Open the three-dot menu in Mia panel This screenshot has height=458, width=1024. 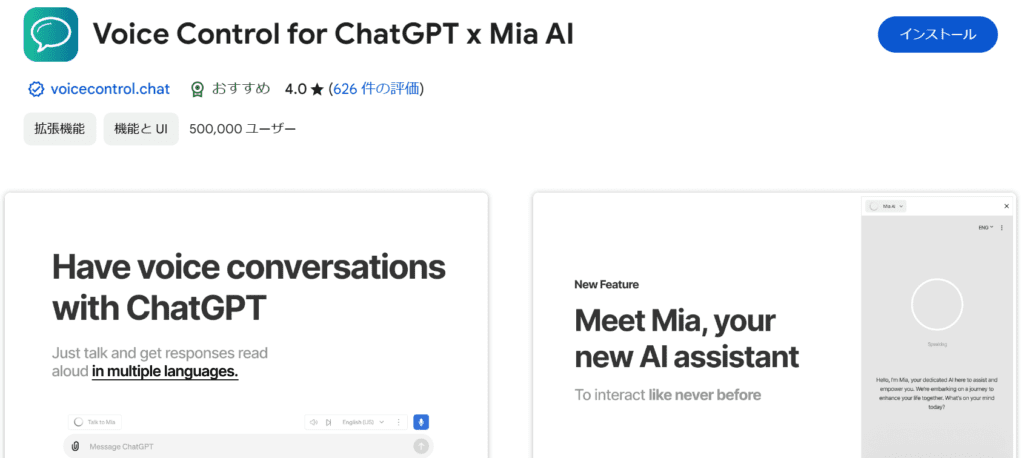point(1003,229)
